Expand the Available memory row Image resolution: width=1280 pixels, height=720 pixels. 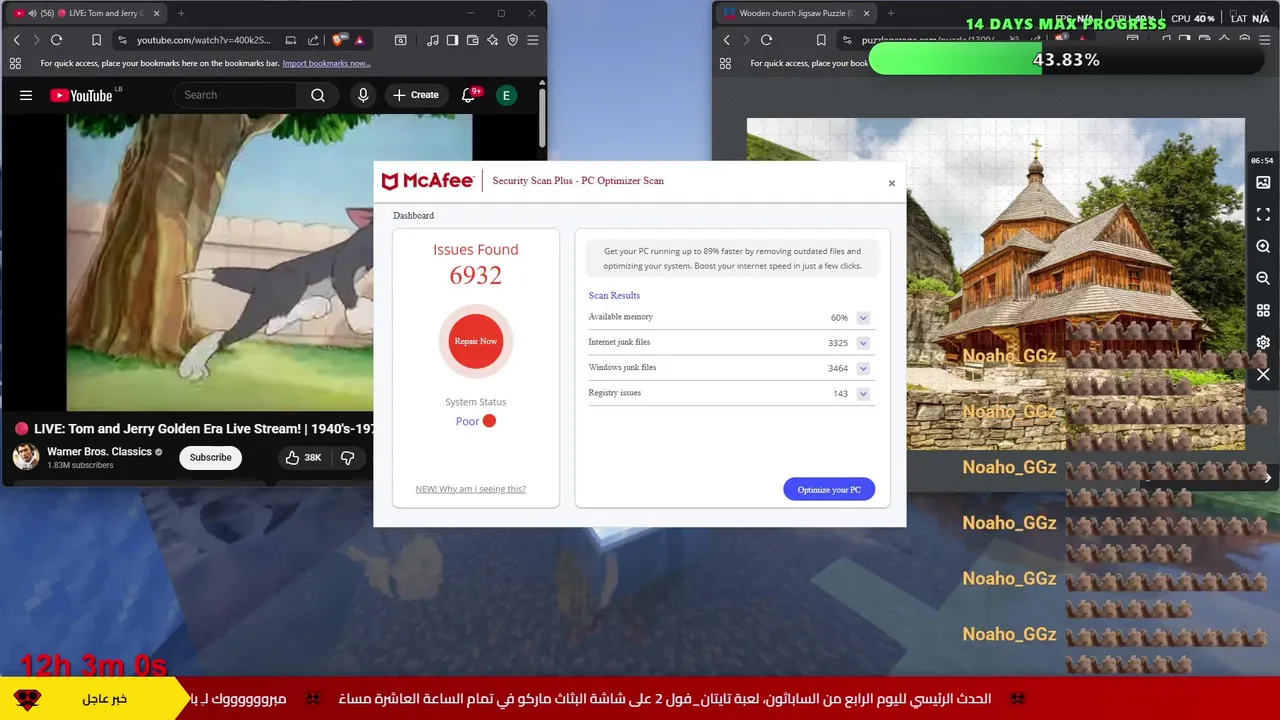pyautogui.click(x=863, y=318)
